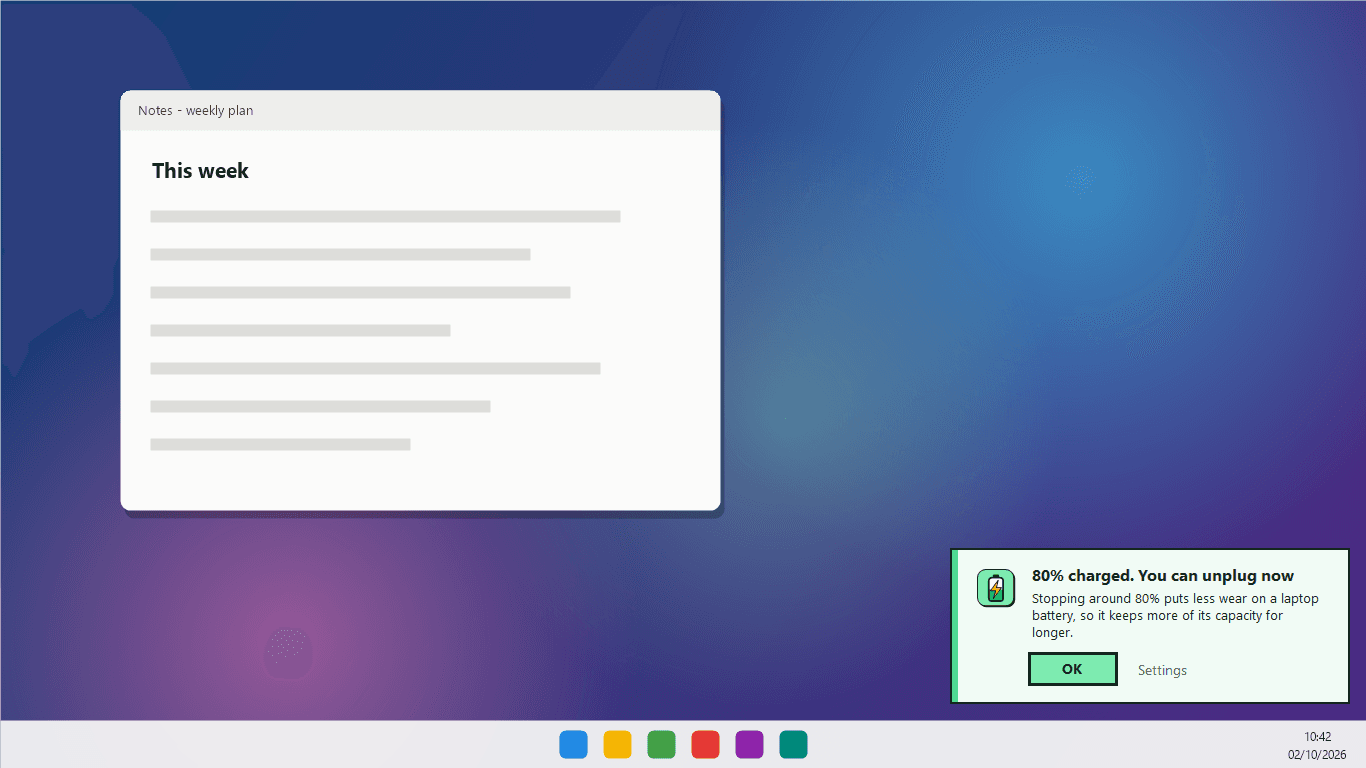Click the battery charging icon in the notification

tap(995, 588)
